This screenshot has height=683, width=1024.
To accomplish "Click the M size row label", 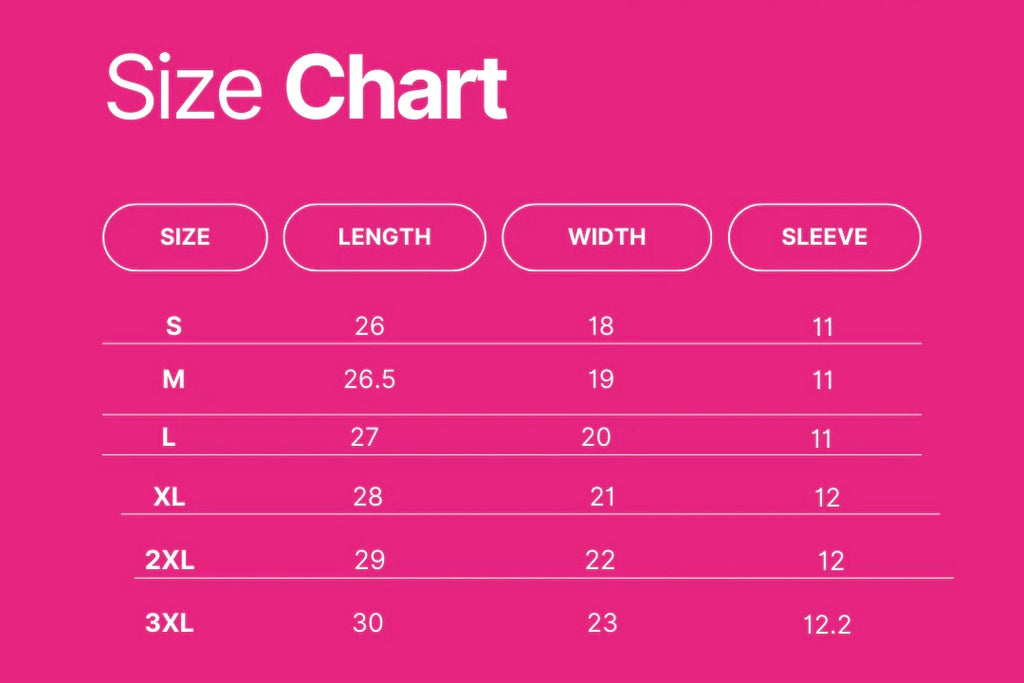I will (174, 380).
